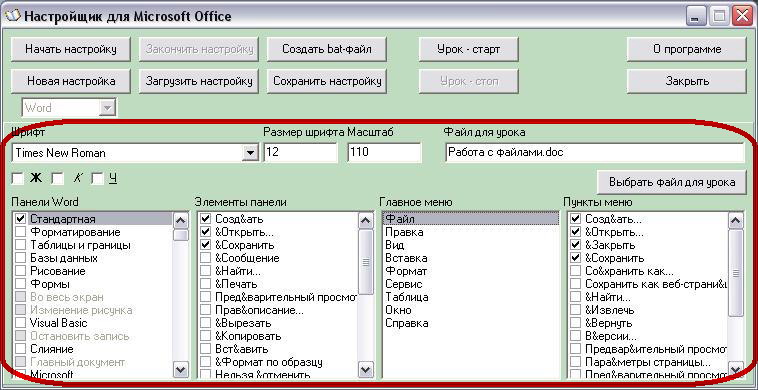Check the &Копировать element checkbox
Viewport: 758px width, 390px height.
(x=205, y=336)
